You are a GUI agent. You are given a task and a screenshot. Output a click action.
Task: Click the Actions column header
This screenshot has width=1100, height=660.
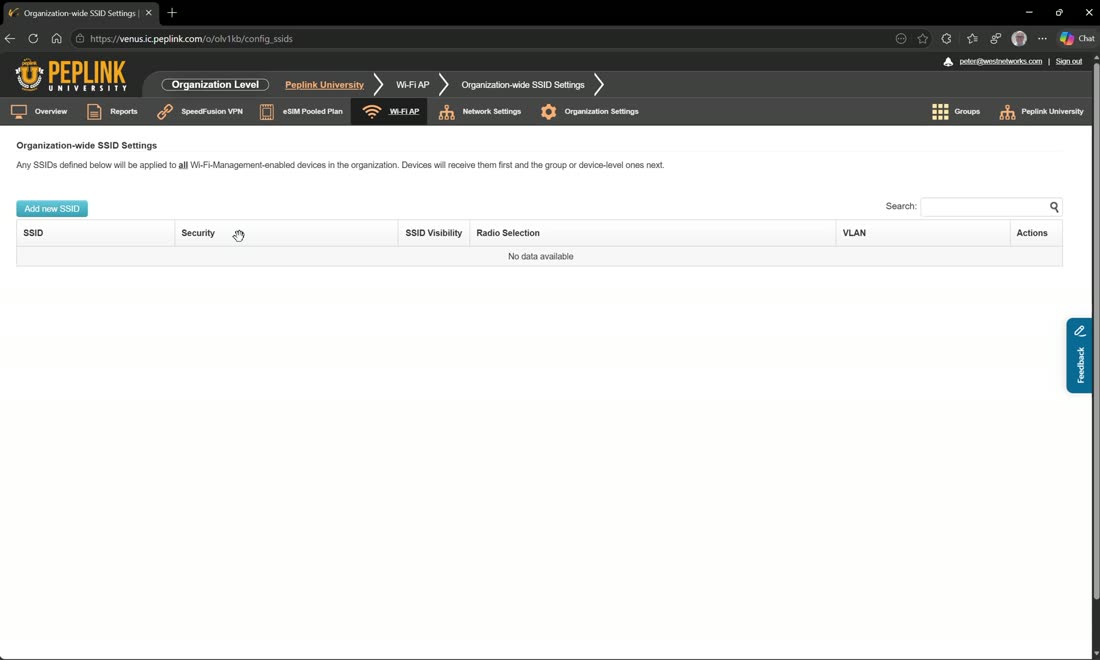(1035, 233)
